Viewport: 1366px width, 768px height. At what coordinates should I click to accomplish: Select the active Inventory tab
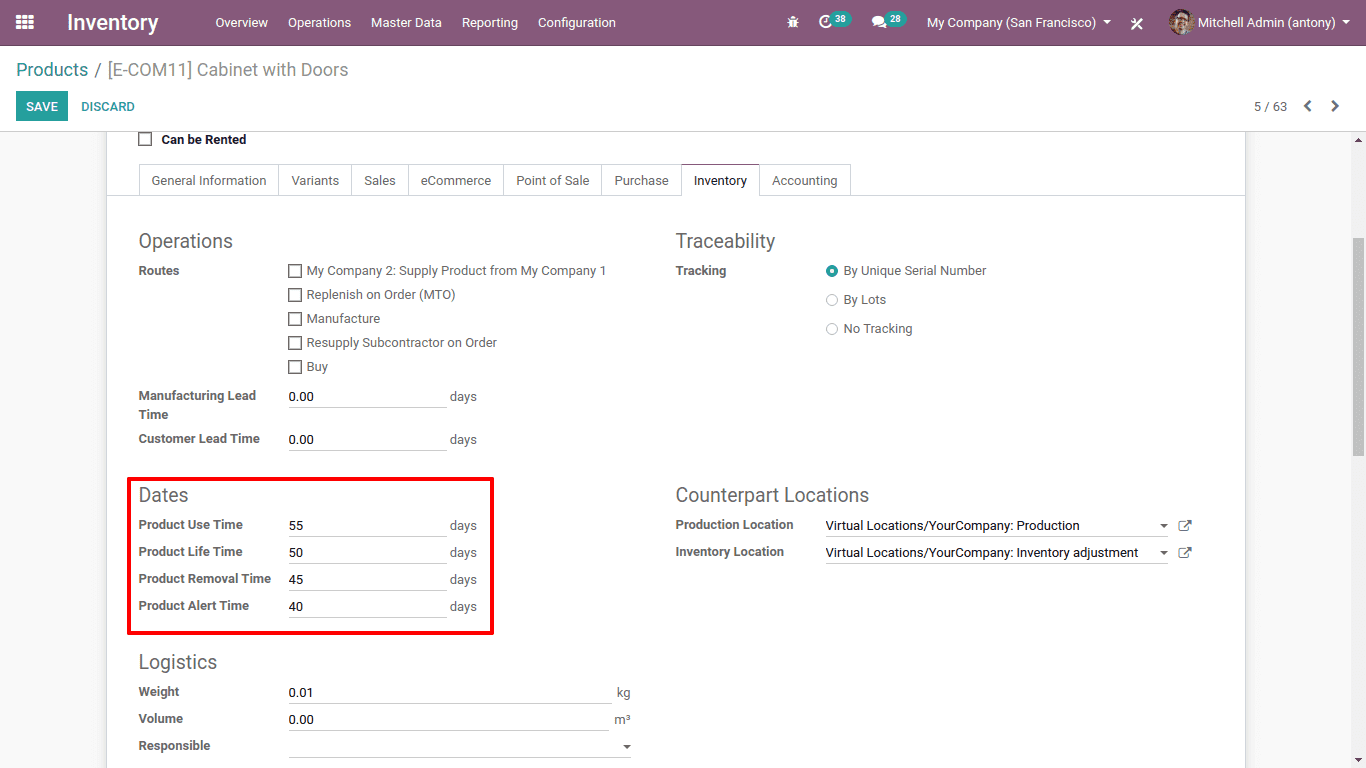pyautogui.click(x=720, y=180)
